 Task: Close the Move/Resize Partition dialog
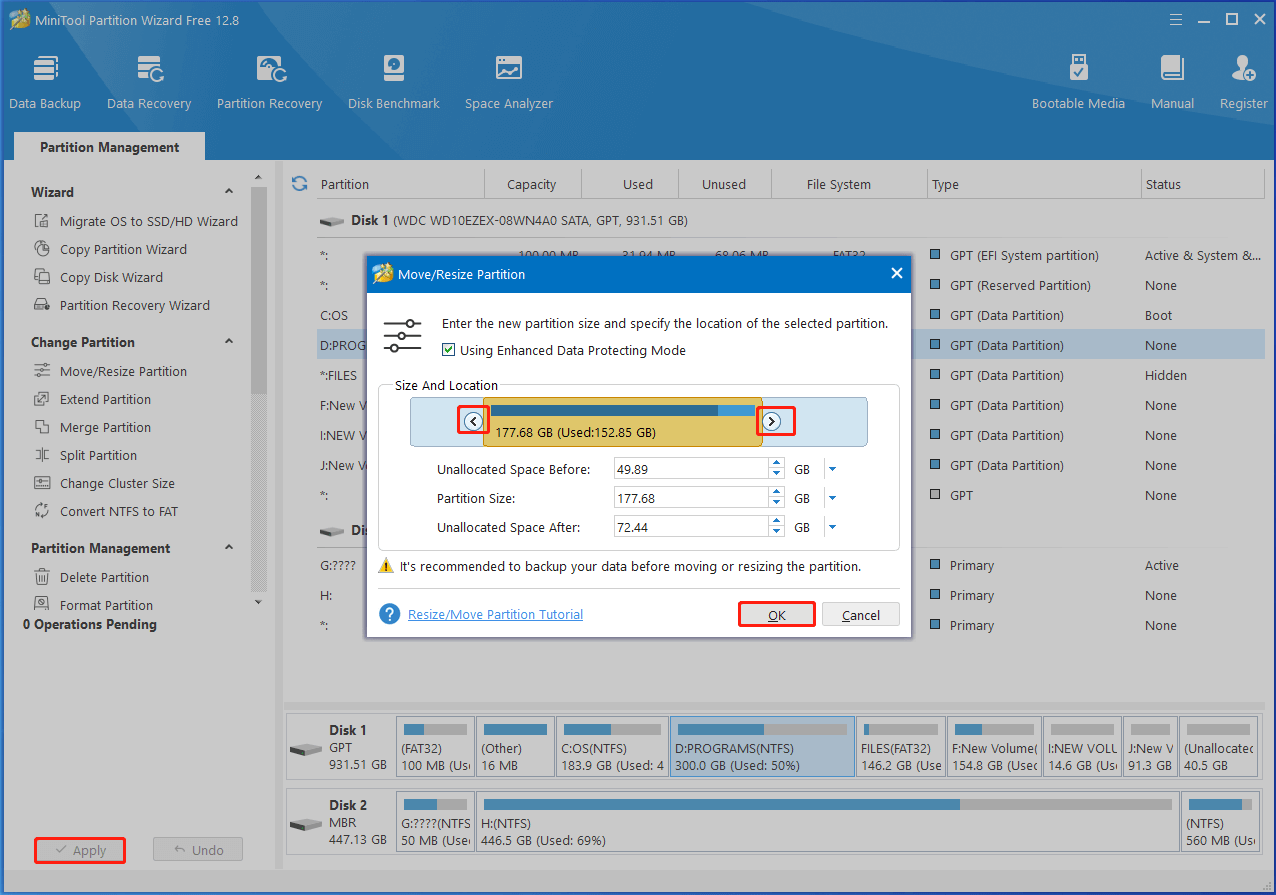click(x=896, y=273)
